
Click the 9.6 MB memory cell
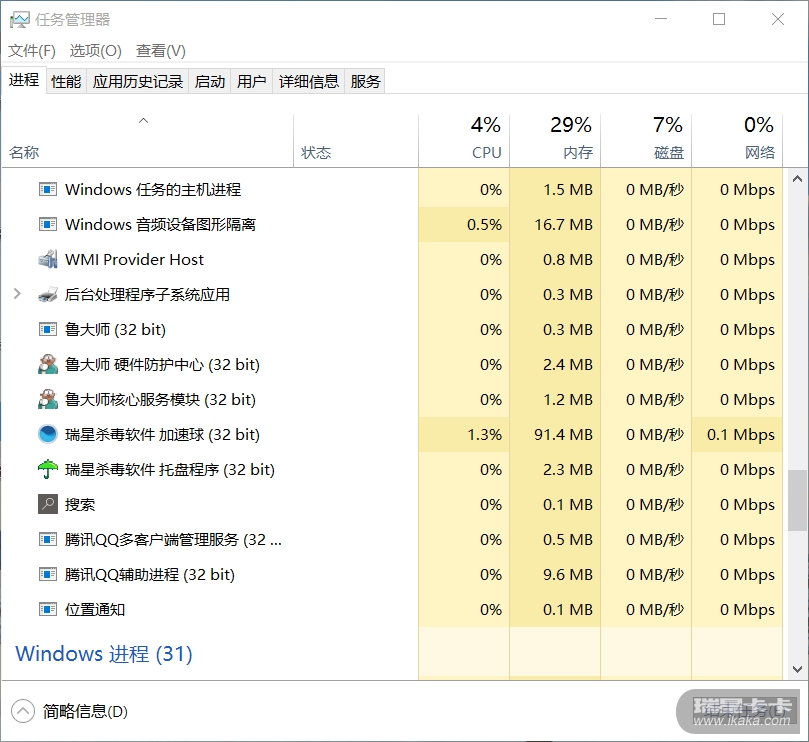coord(555,574)
